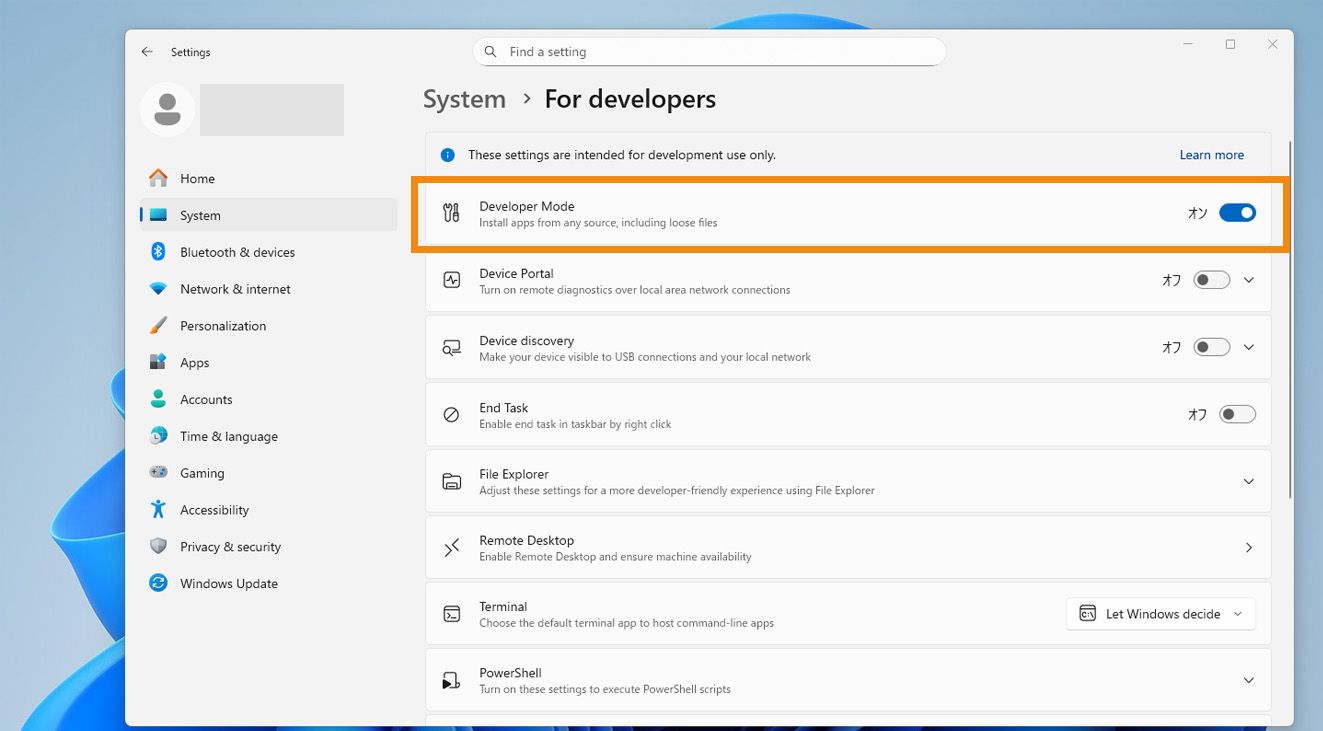Image resolution: width=1323 pixels, height=731 pixels.
Task: Click the Remote Desktop arrows icon
Action: 451,547
